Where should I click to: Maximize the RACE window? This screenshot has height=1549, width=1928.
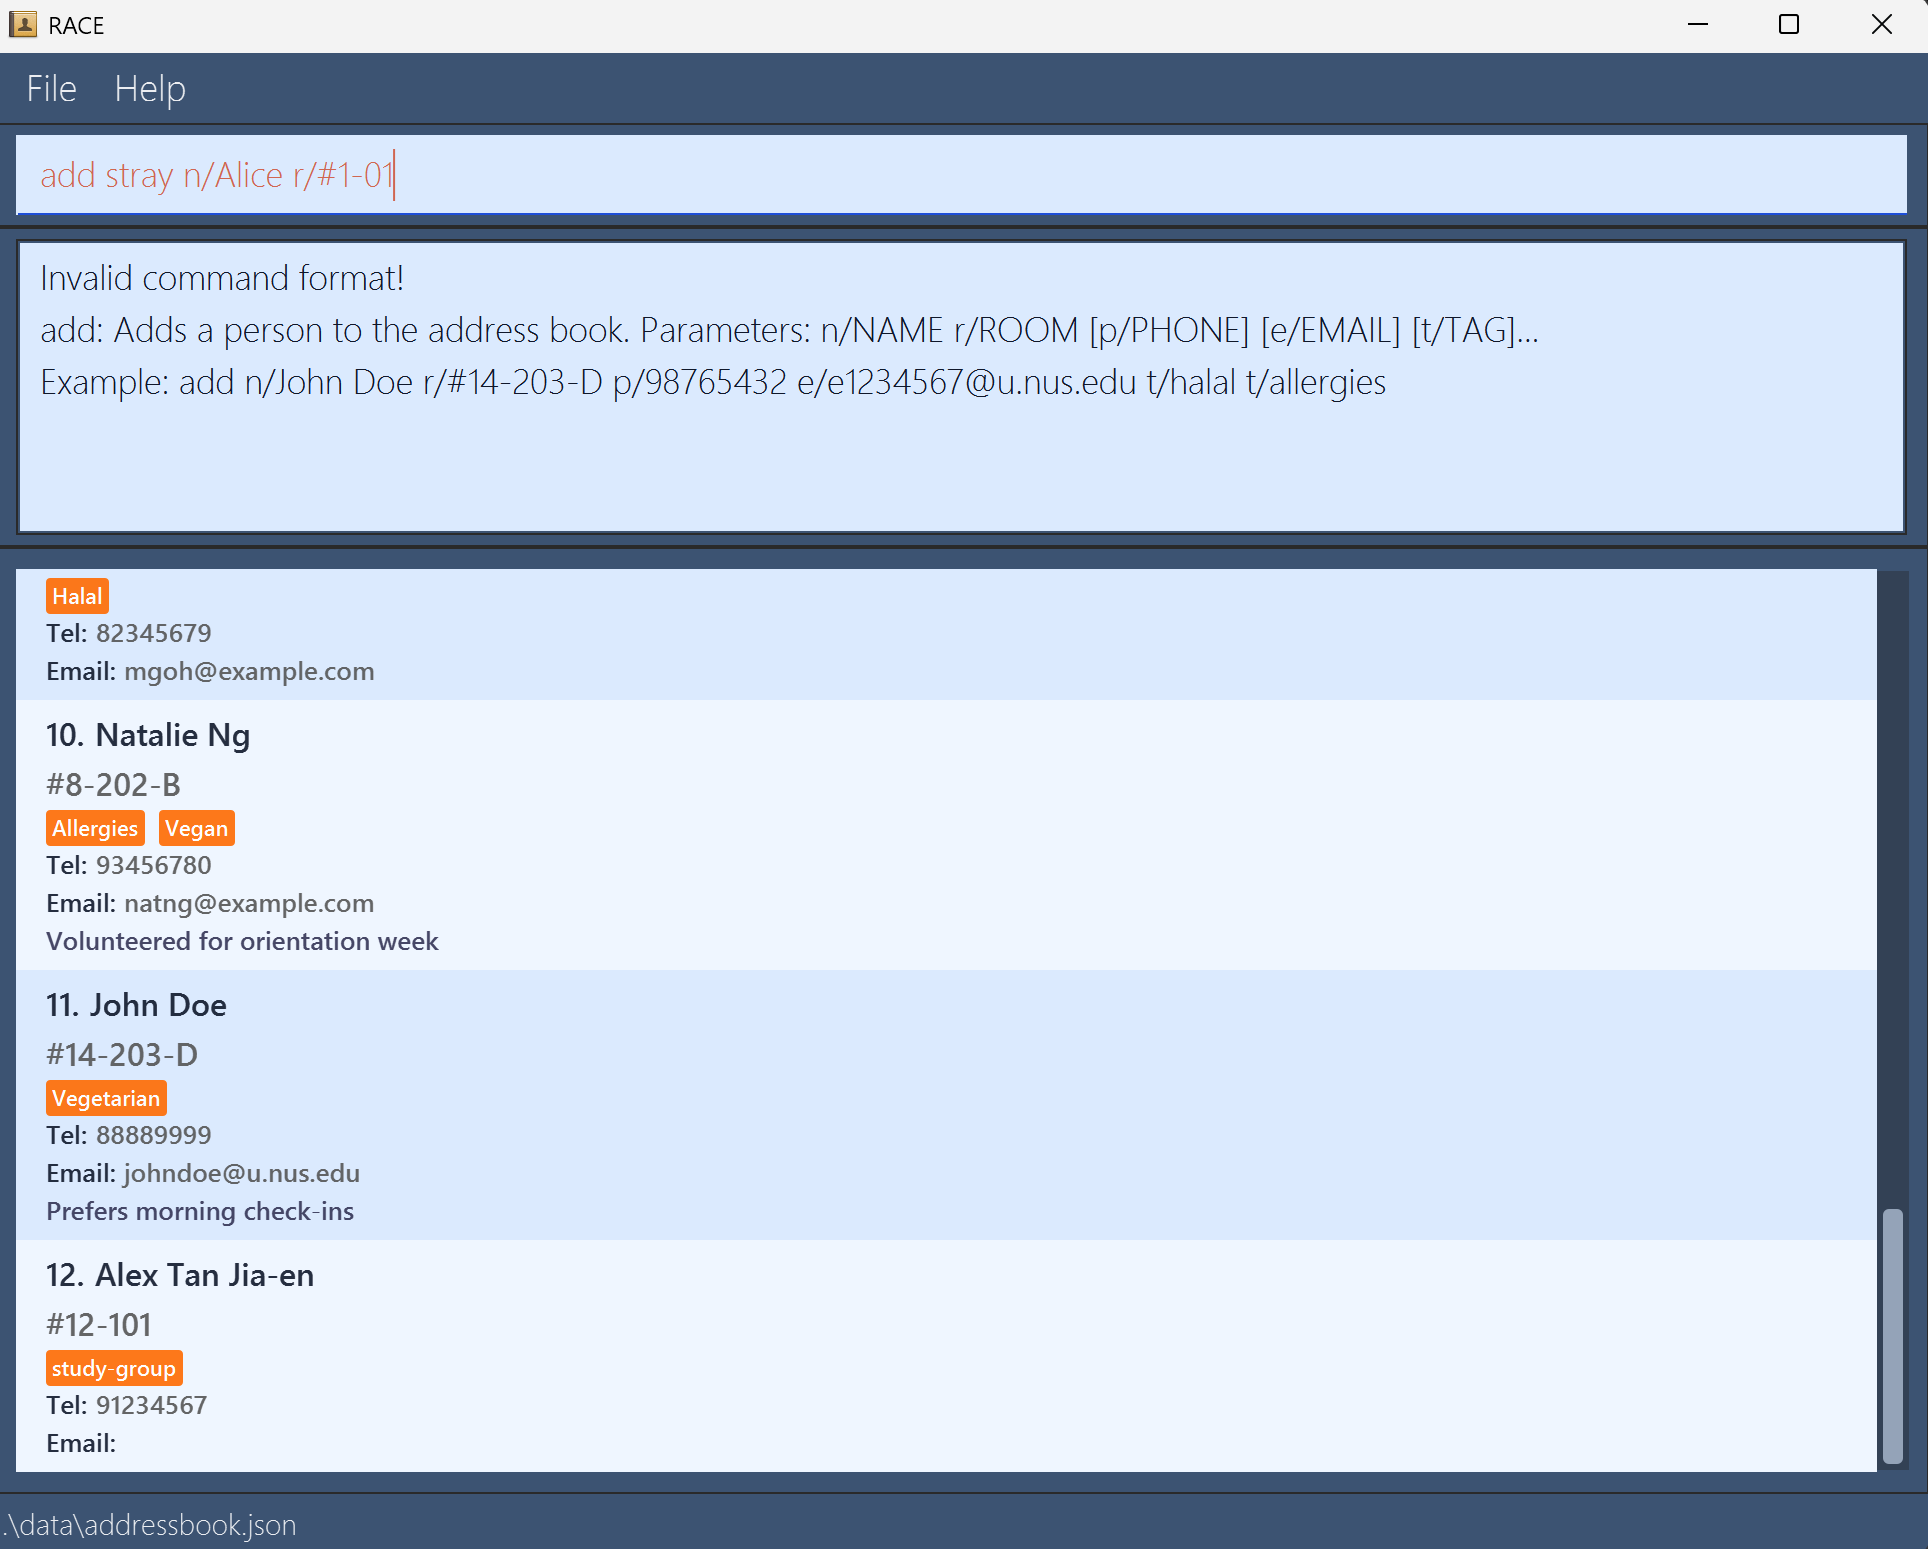(x=1789, y=24)
